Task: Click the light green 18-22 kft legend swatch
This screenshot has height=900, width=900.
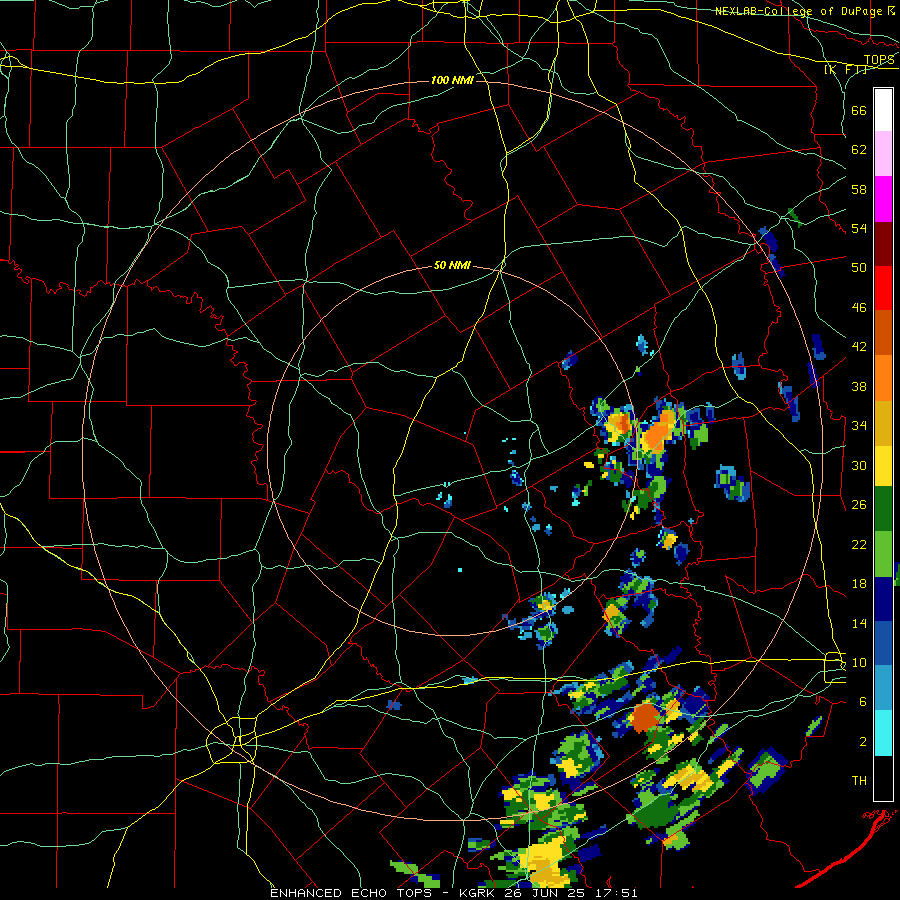Action: click(x=883, y=554)
